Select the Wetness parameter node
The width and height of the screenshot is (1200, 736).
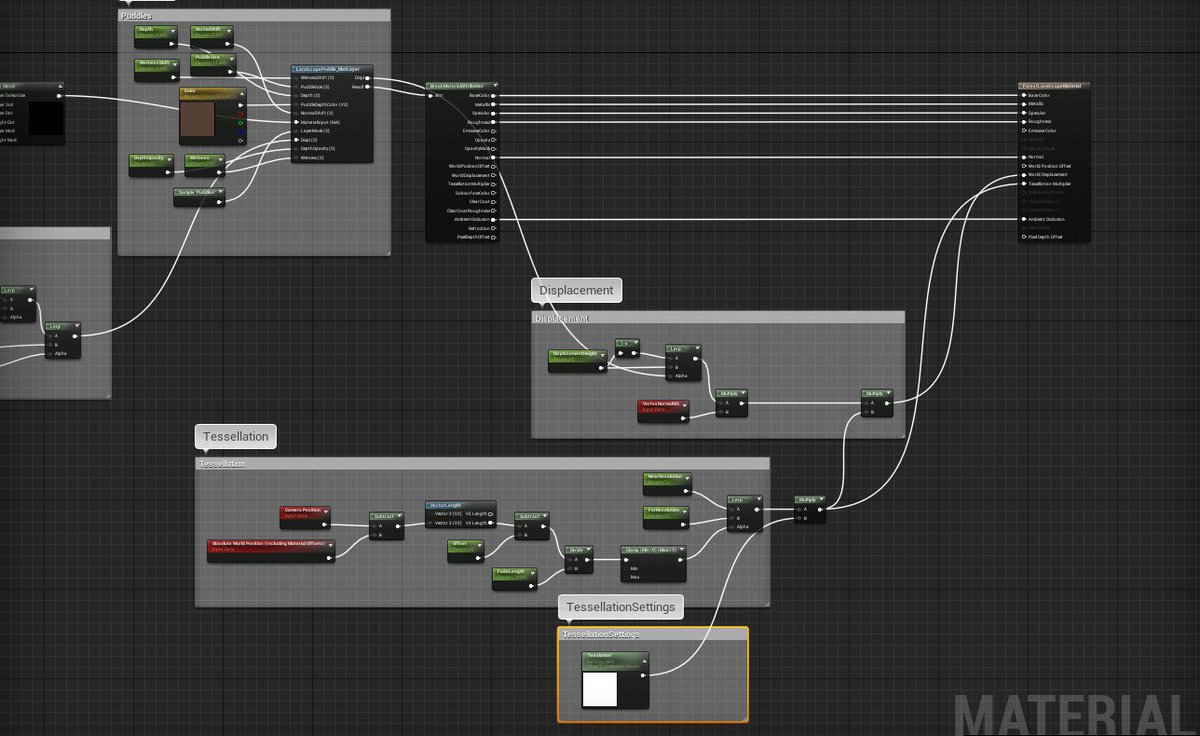point(205,165)
